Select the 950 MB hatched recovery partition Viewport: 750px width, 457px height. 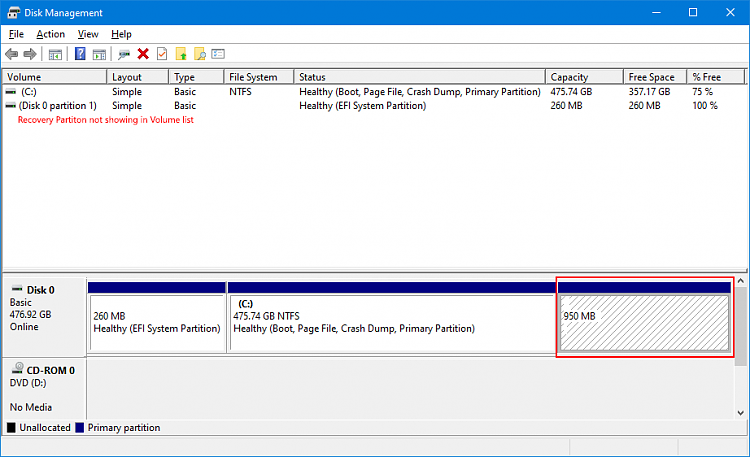(x=644, y=322)
